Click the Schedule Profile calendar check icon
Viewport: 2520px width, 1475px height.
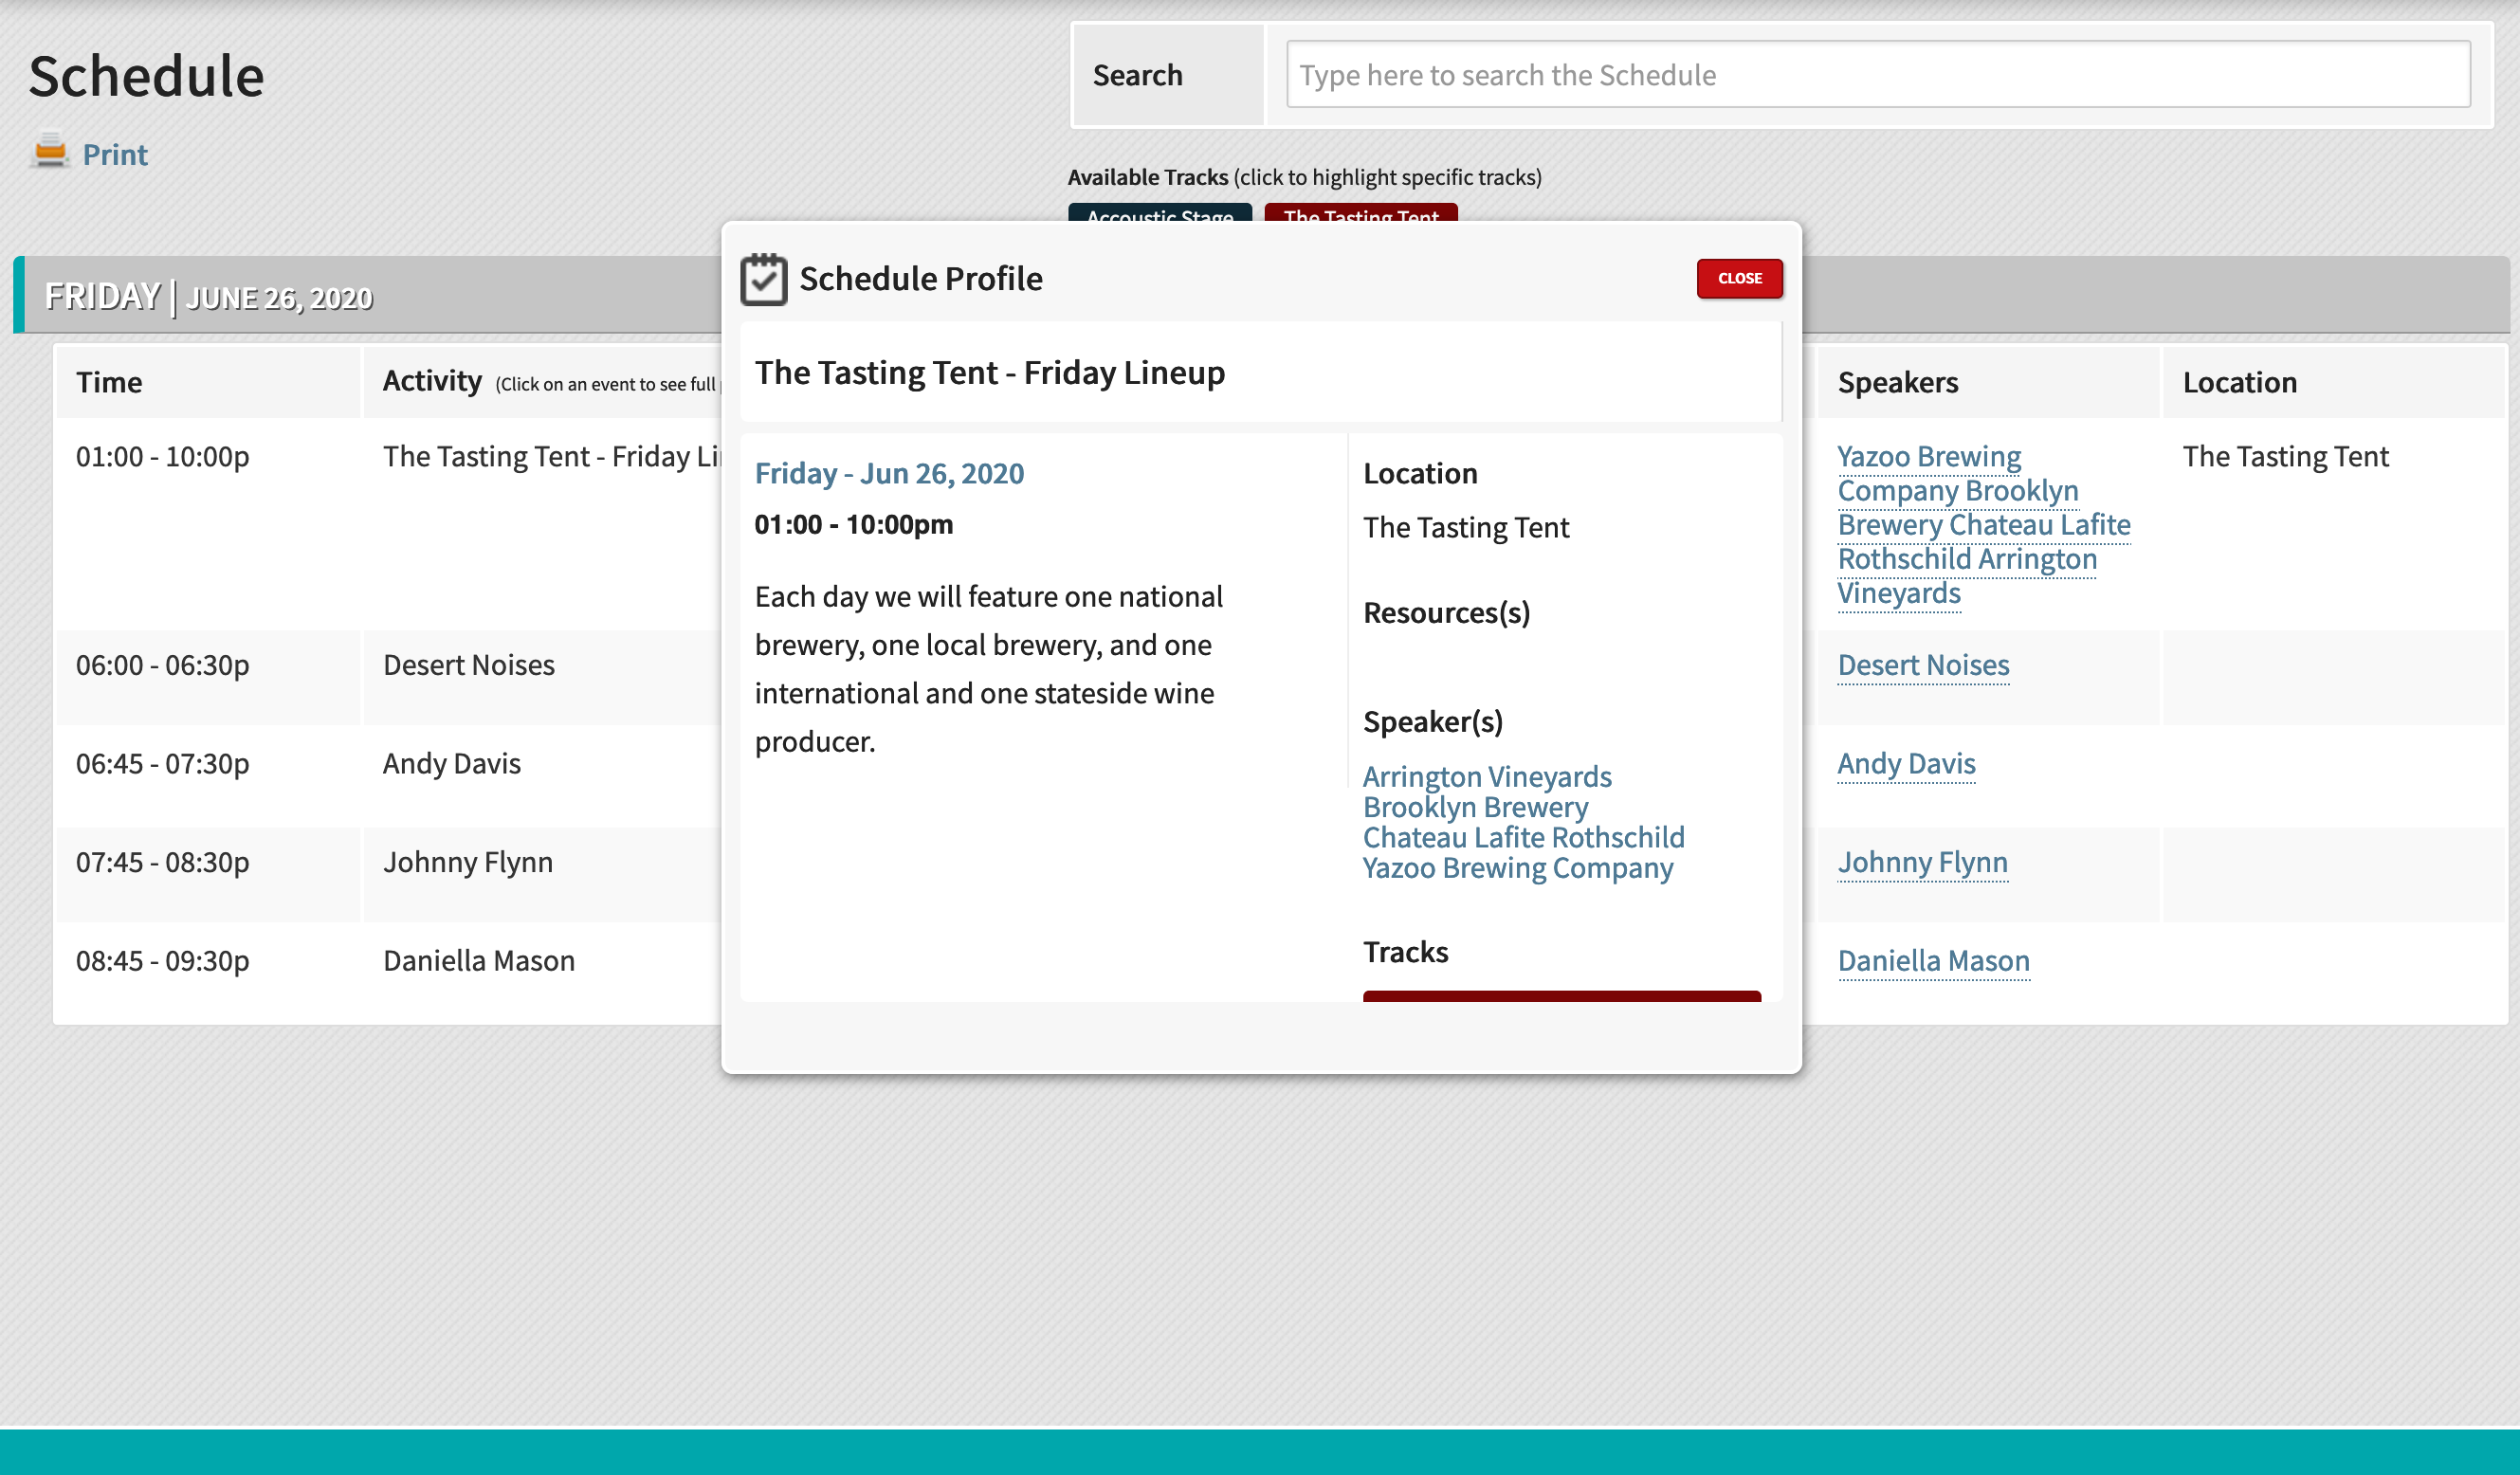[x=764, y=279]
